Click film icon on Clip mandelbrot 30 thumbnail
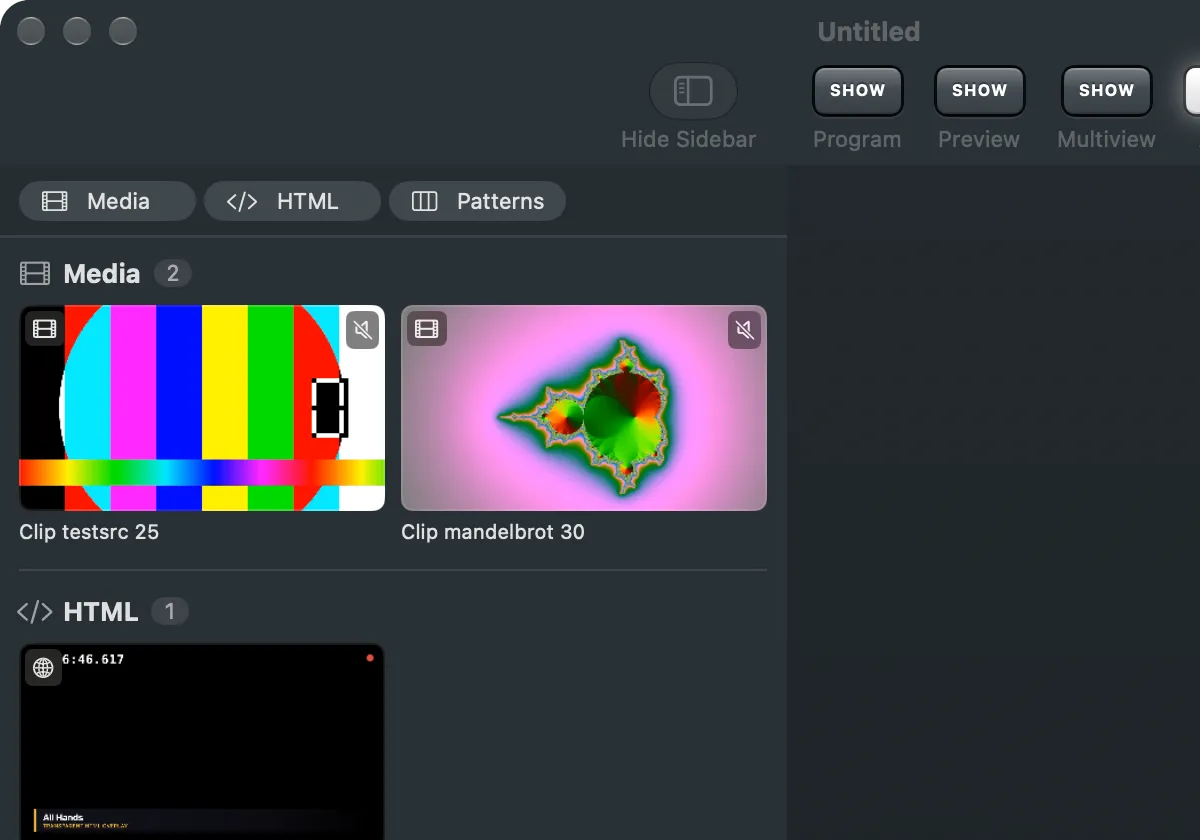 [427, 329]
